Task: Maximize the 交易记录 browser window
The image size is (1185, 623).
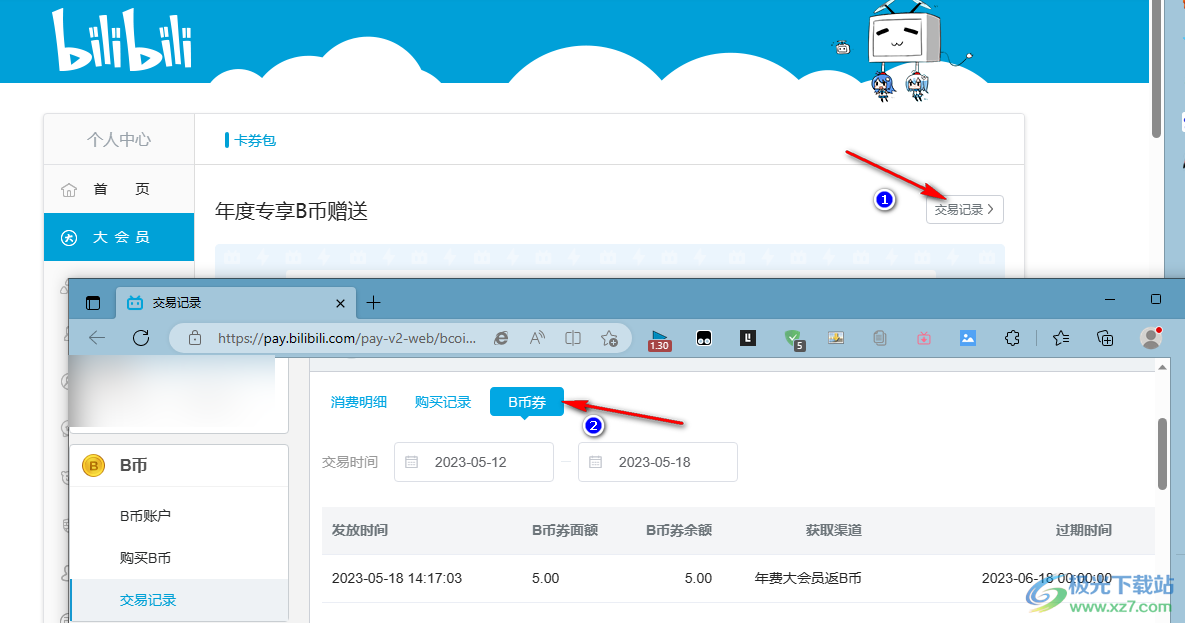Action: click(x=1156, y=299)
